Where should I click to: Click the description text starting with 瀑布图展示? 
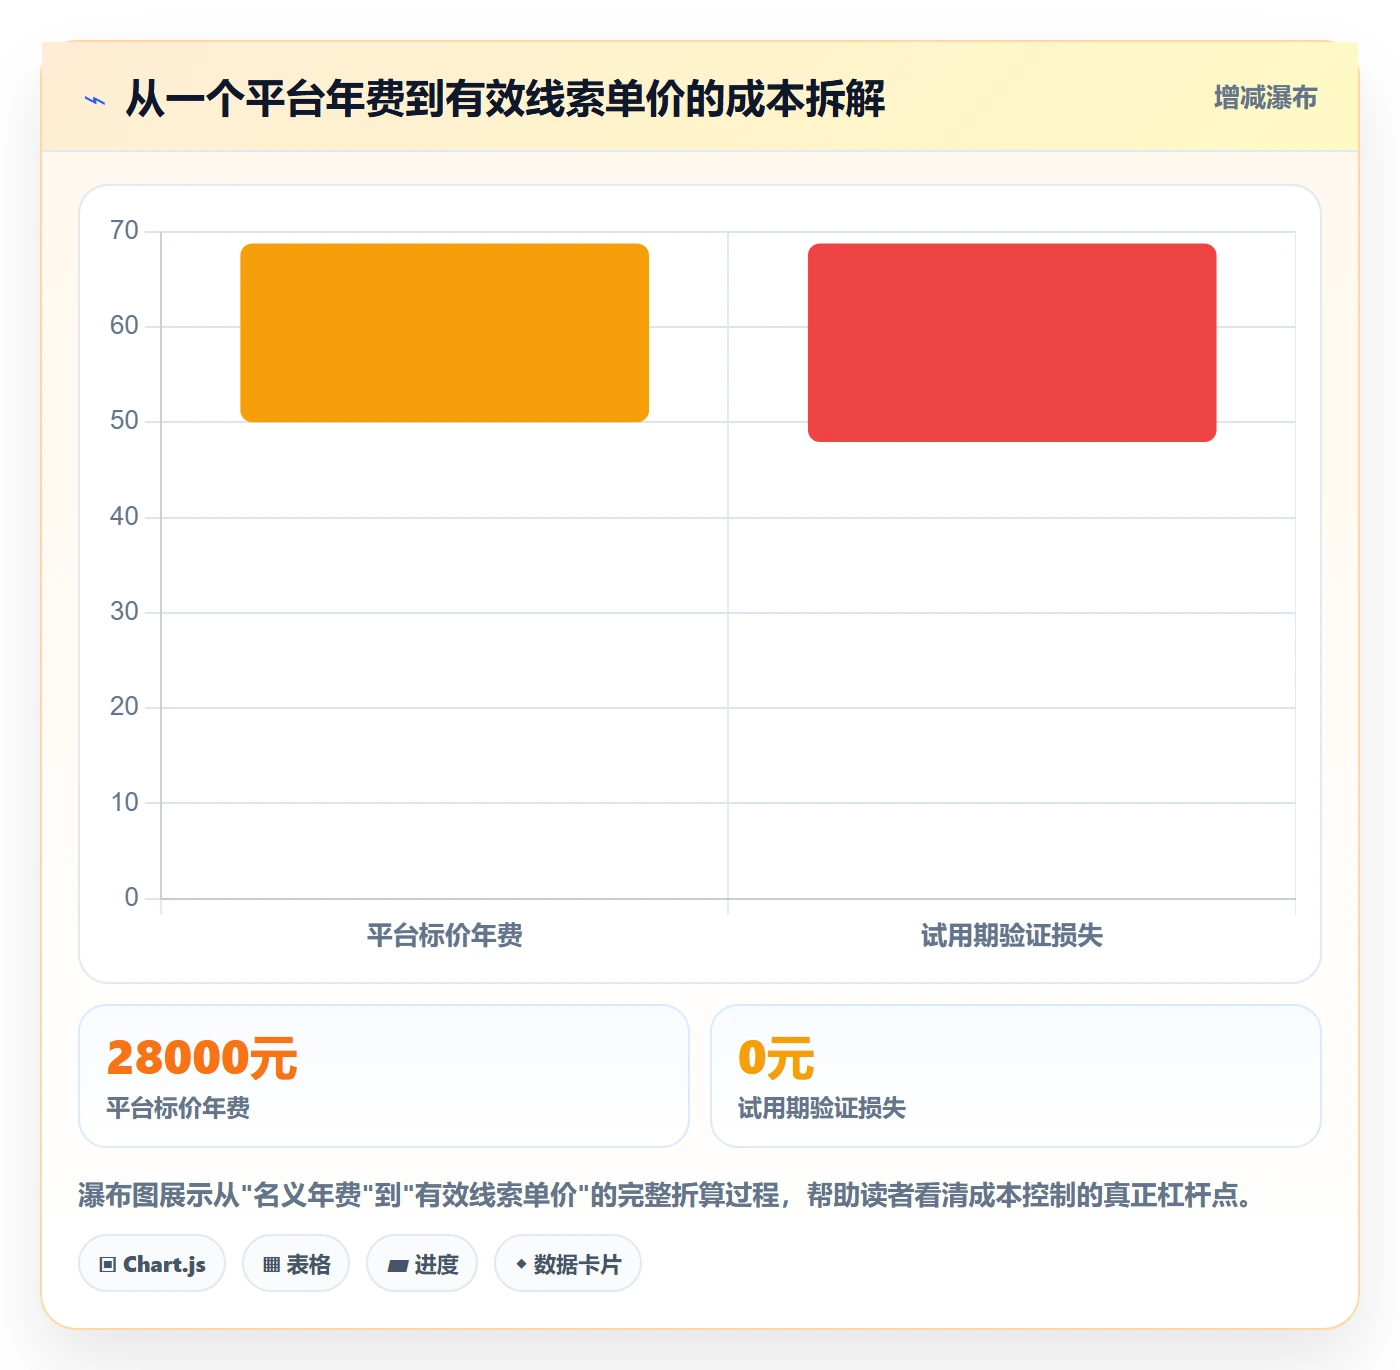coord(665,1195)
